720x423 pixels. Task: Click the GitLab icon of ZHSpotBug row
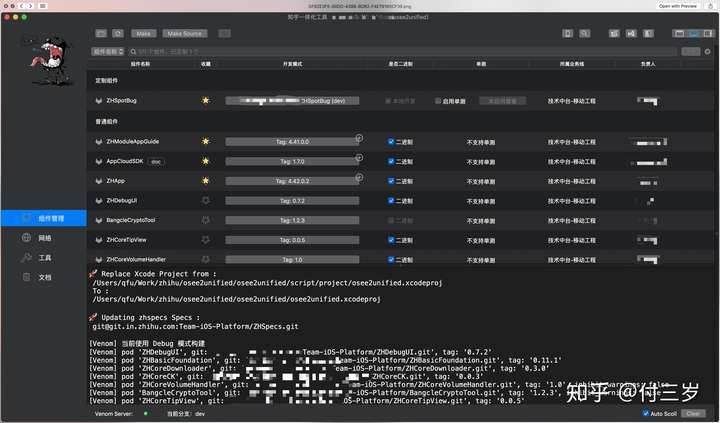click(98, 101)
